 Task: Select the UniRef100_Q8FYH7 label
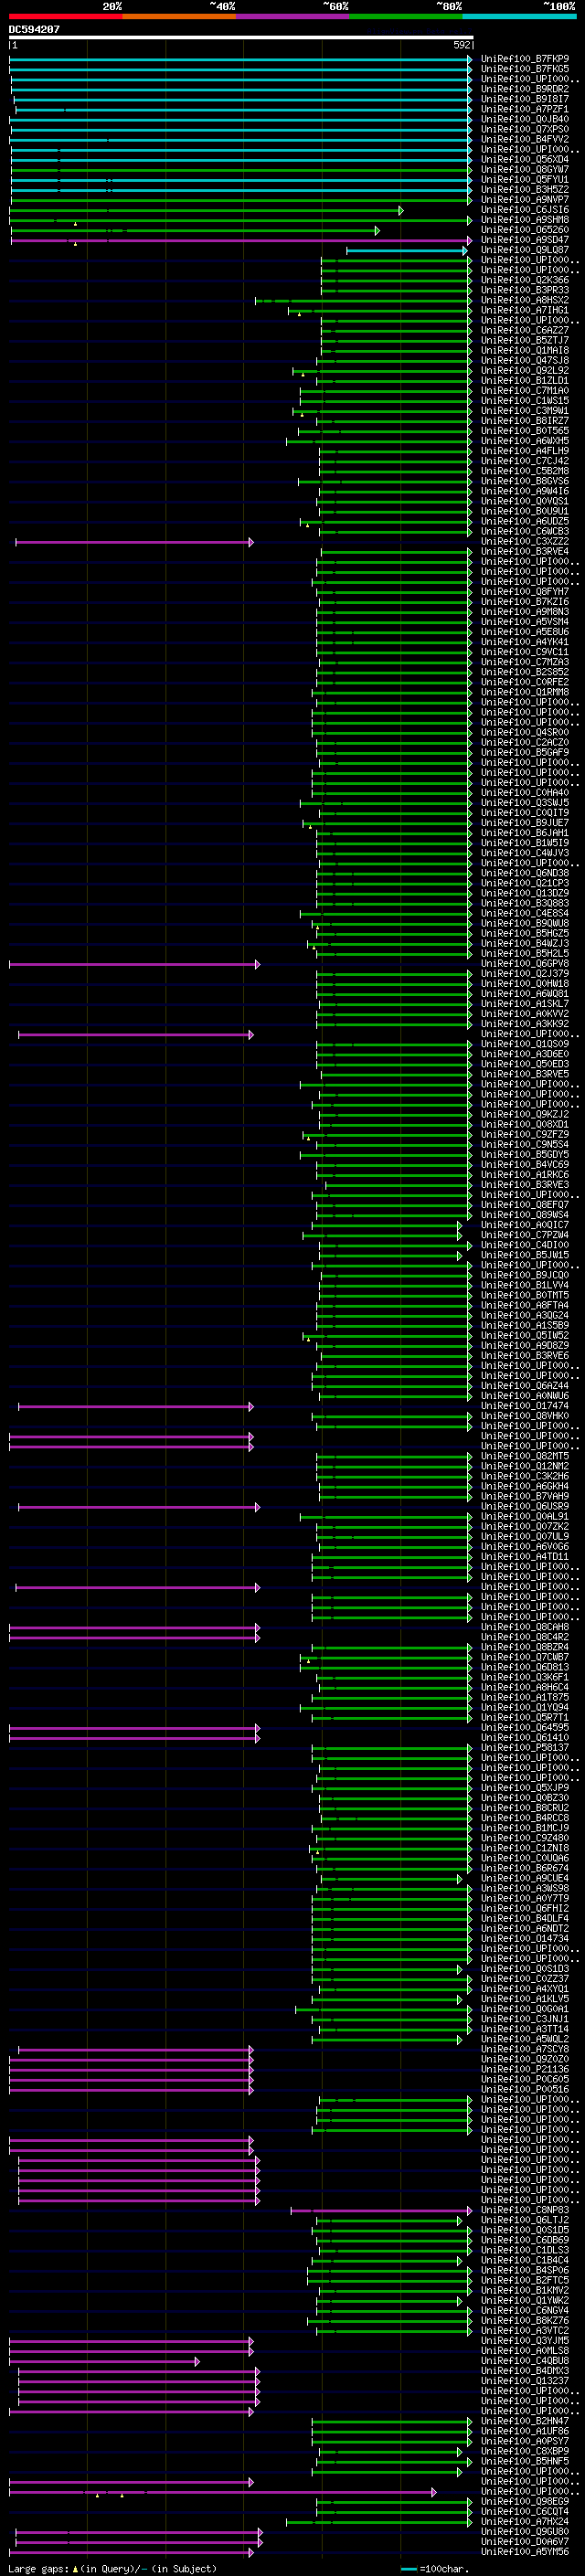click(525, 592)
